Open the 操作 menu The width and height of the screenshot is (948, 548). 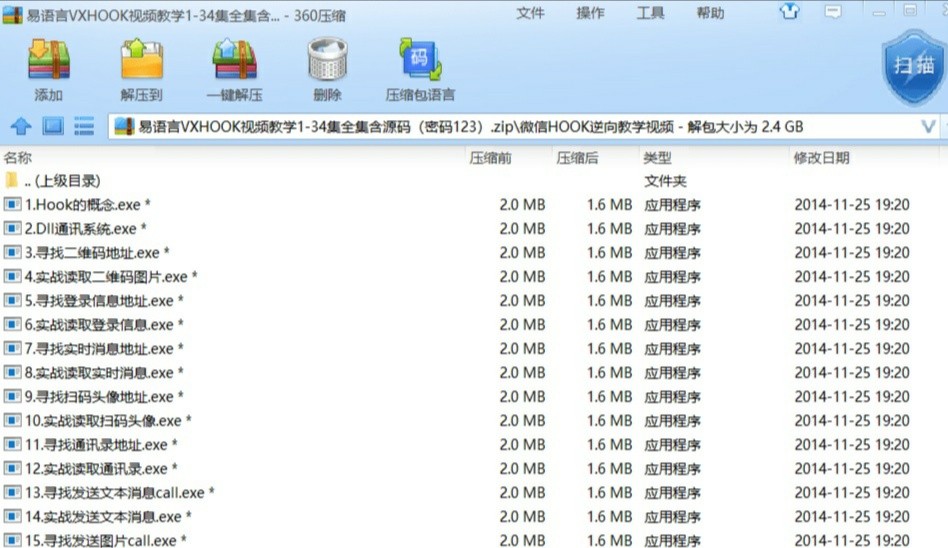[x=590, y=13]
